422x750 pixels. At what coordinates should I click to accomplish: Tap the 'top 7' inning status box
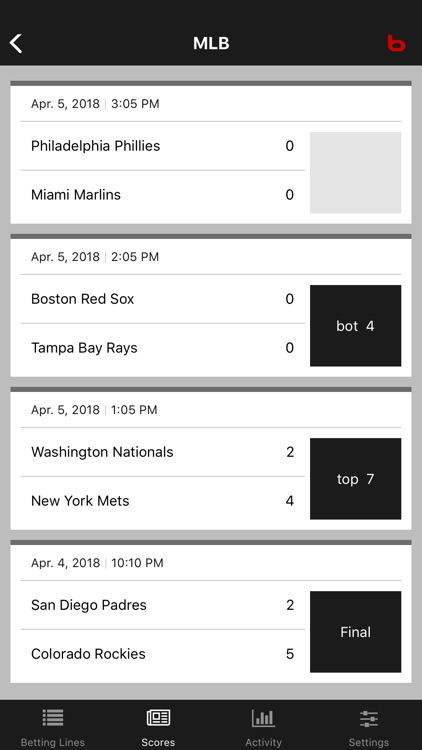(x=355, y=479)
